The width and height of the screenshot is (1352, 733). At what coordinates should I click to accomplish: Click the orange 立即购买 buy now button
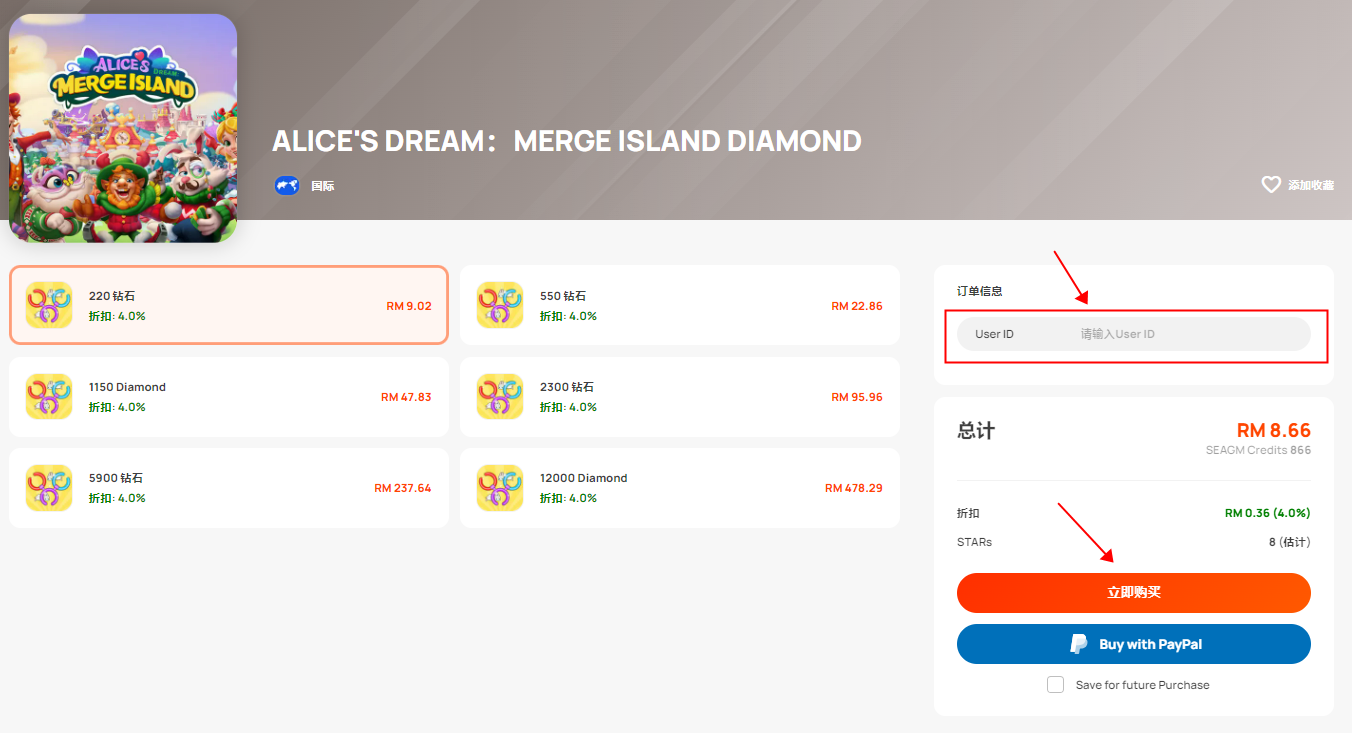point(1134,592)
